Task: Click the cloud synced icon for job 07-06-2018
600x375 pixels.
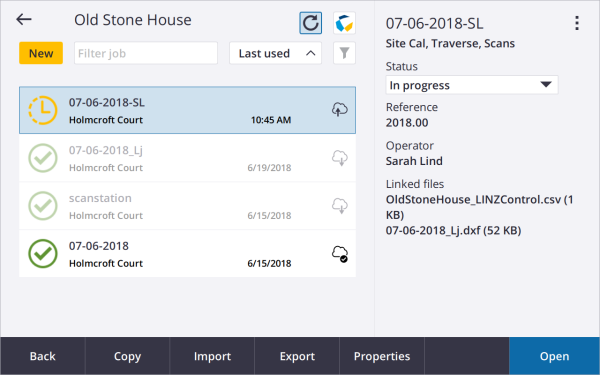Action: (x=339, y=254)
